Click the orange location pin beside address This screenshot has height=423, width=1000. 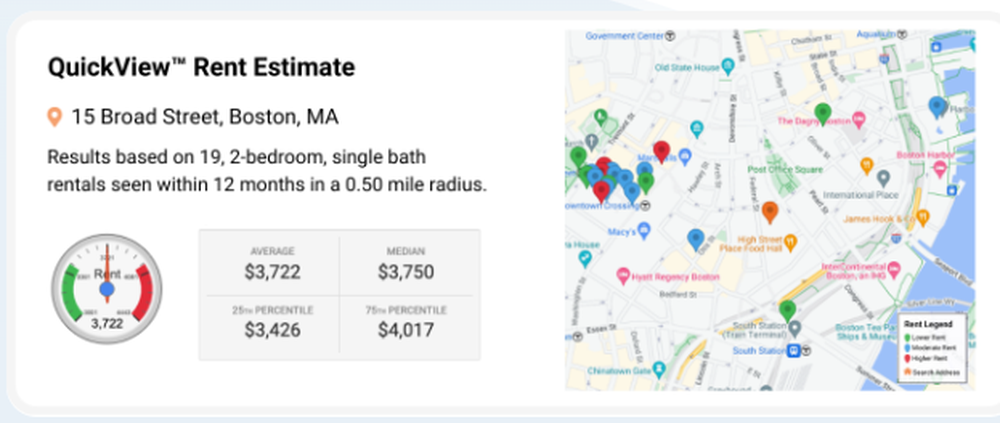(x=55, y=117)
